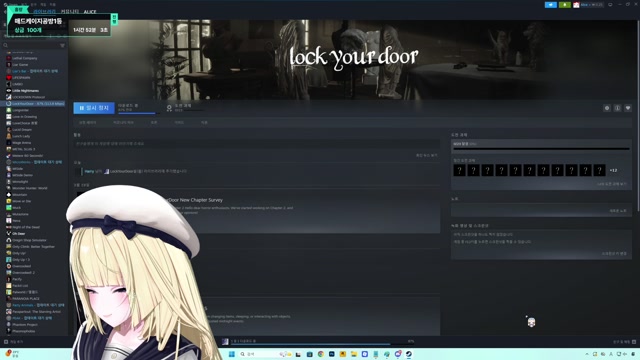Click Overcooked game icon
Screen dimensions: 640x360
pos(9,266)
